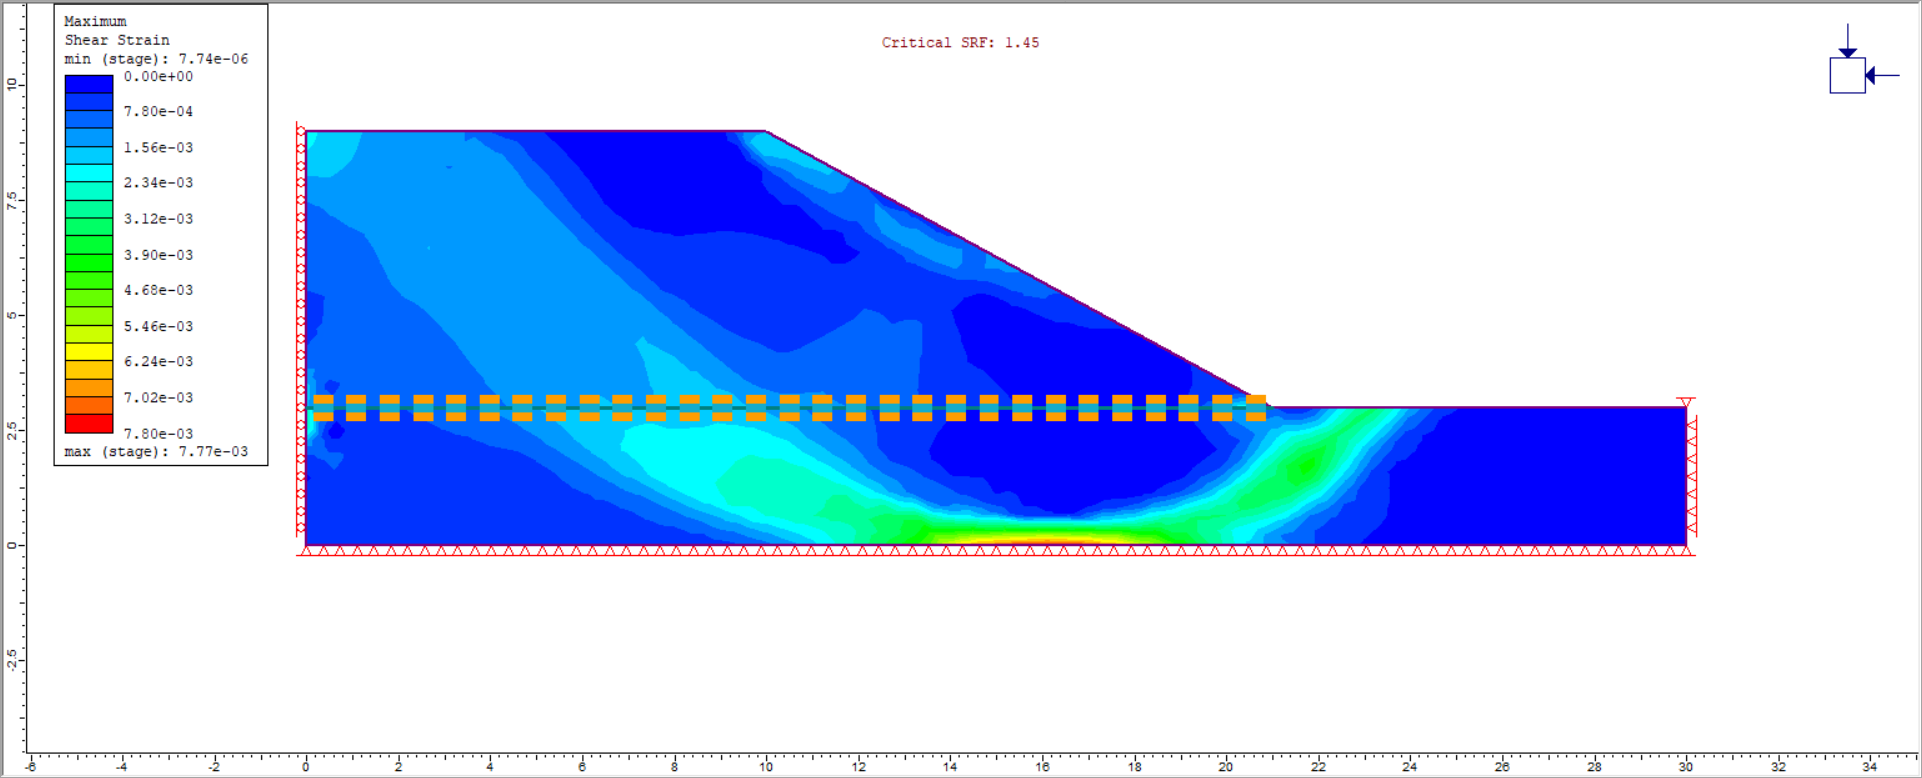The height and width of the screenshot is (778, 1922).
Task: Click the max (stage) value text
Action: coord(156,452)
